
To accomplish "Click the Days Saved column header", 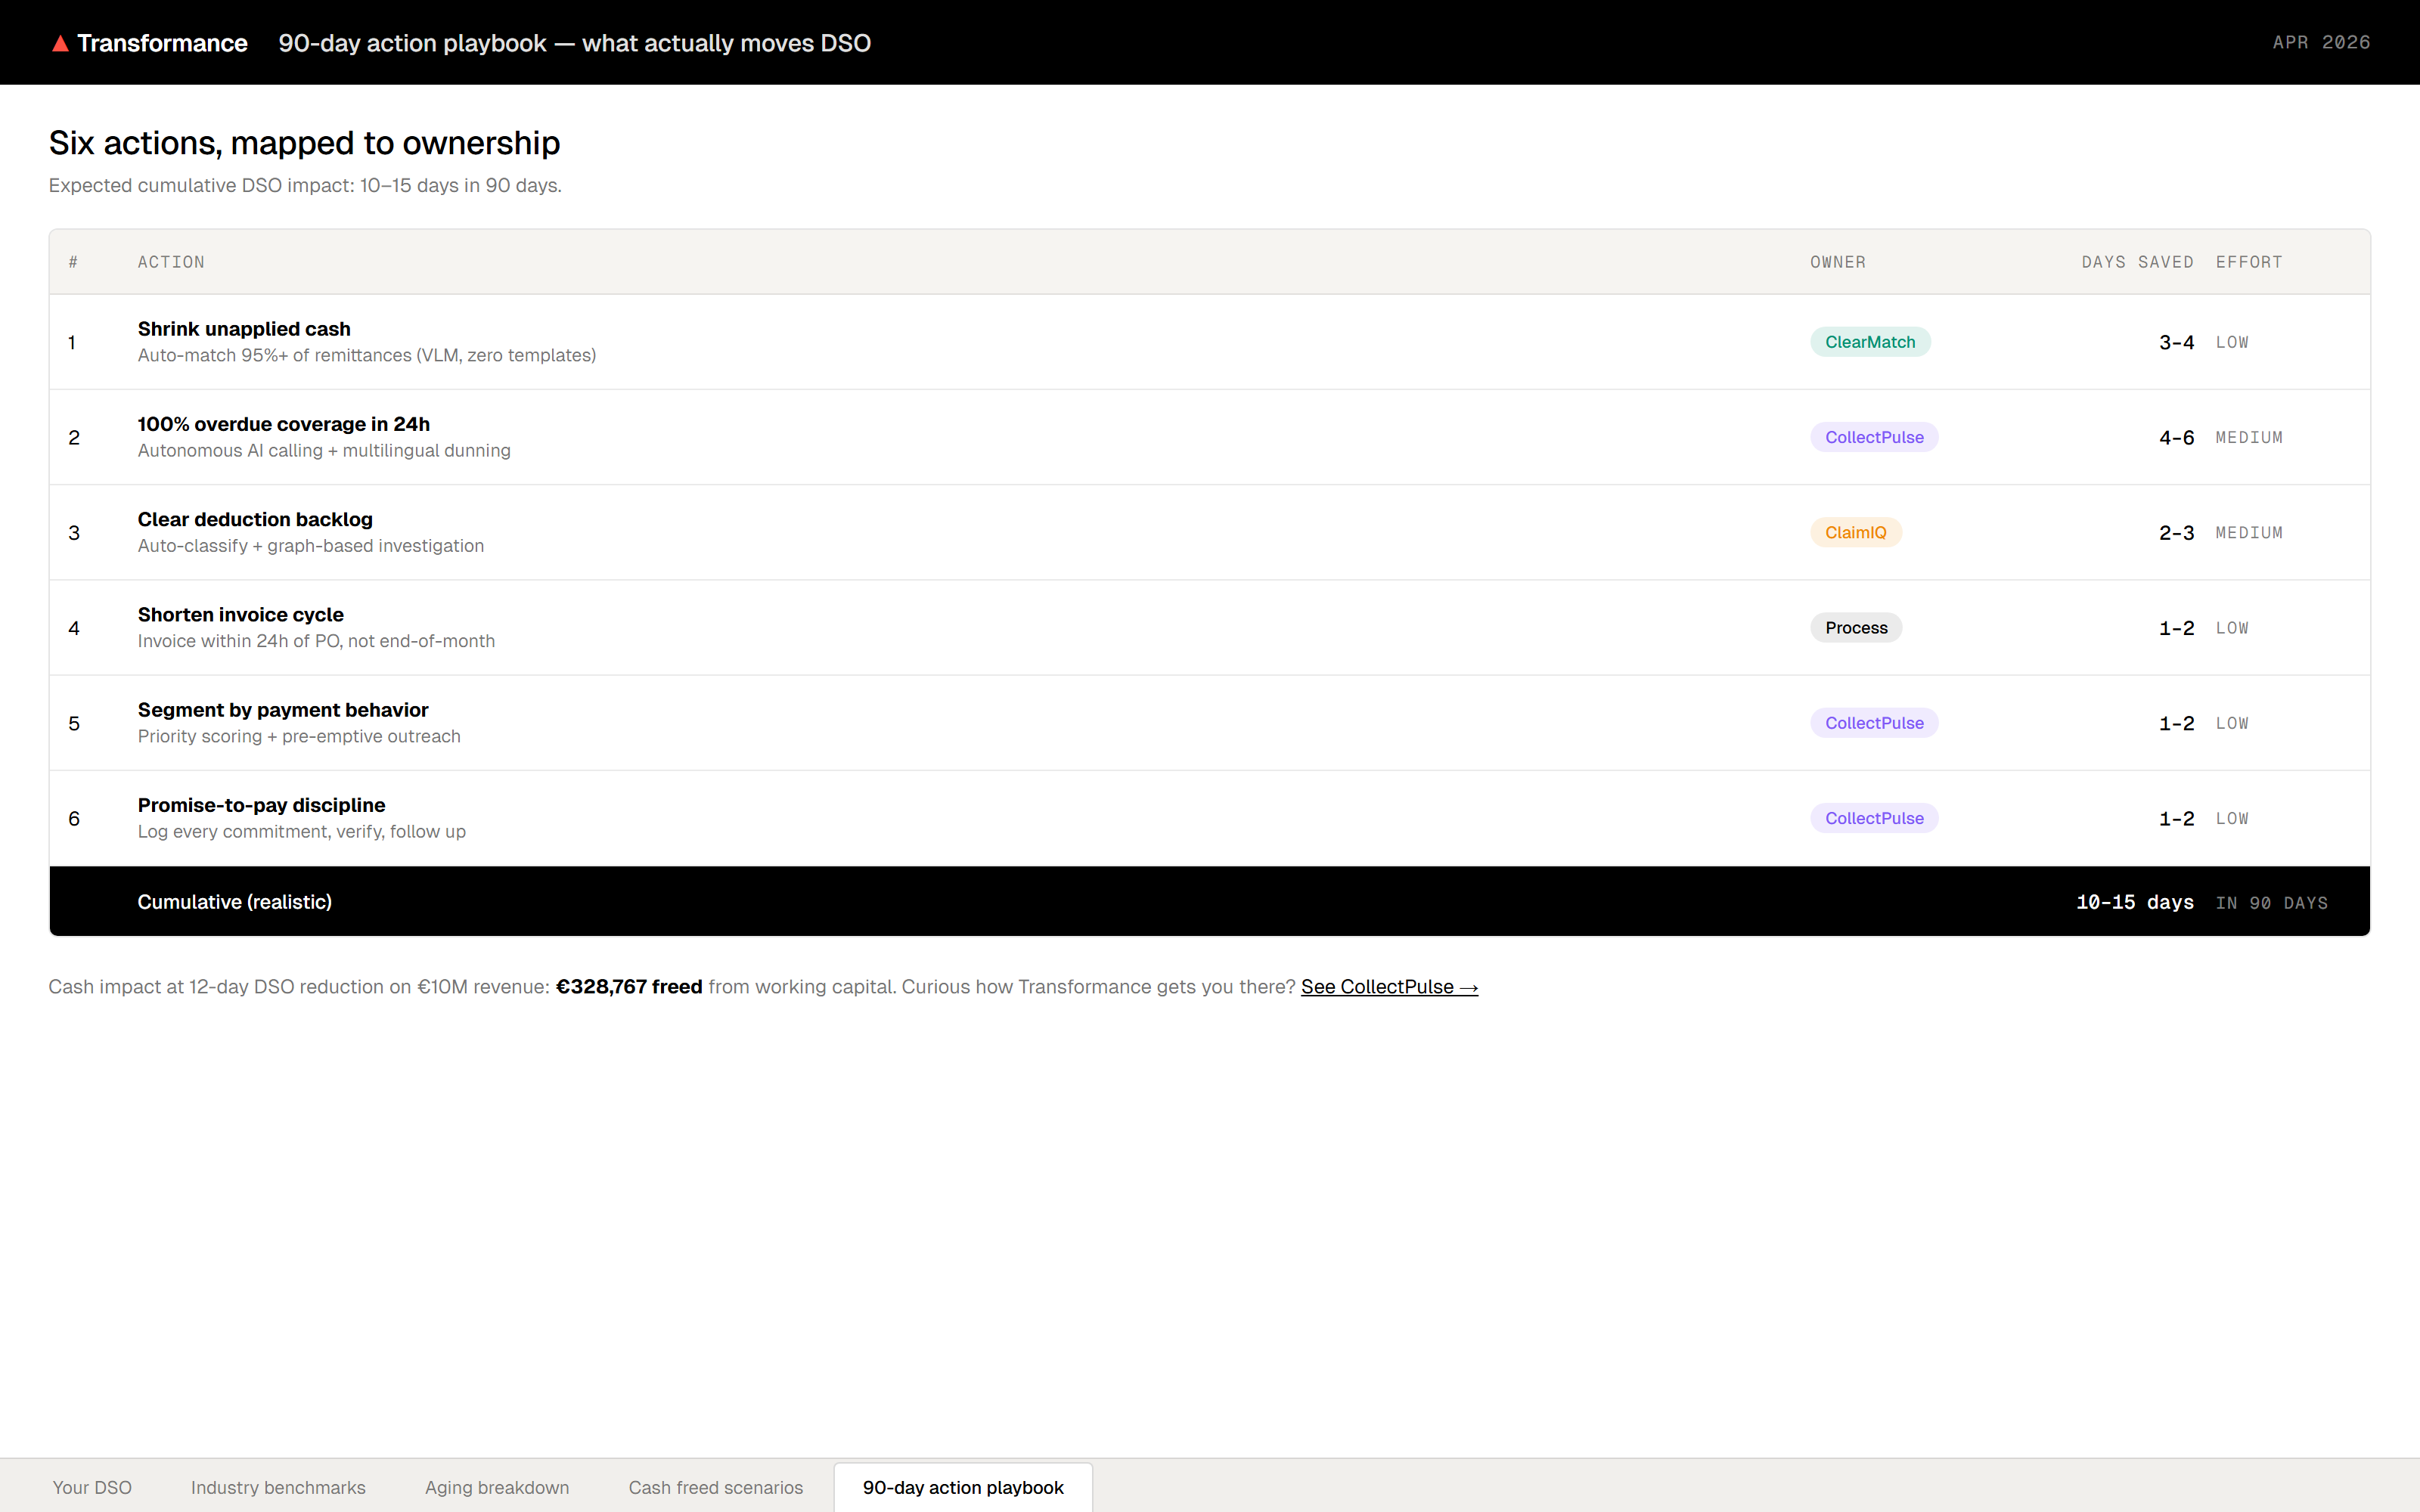I will pos(2137,262).
